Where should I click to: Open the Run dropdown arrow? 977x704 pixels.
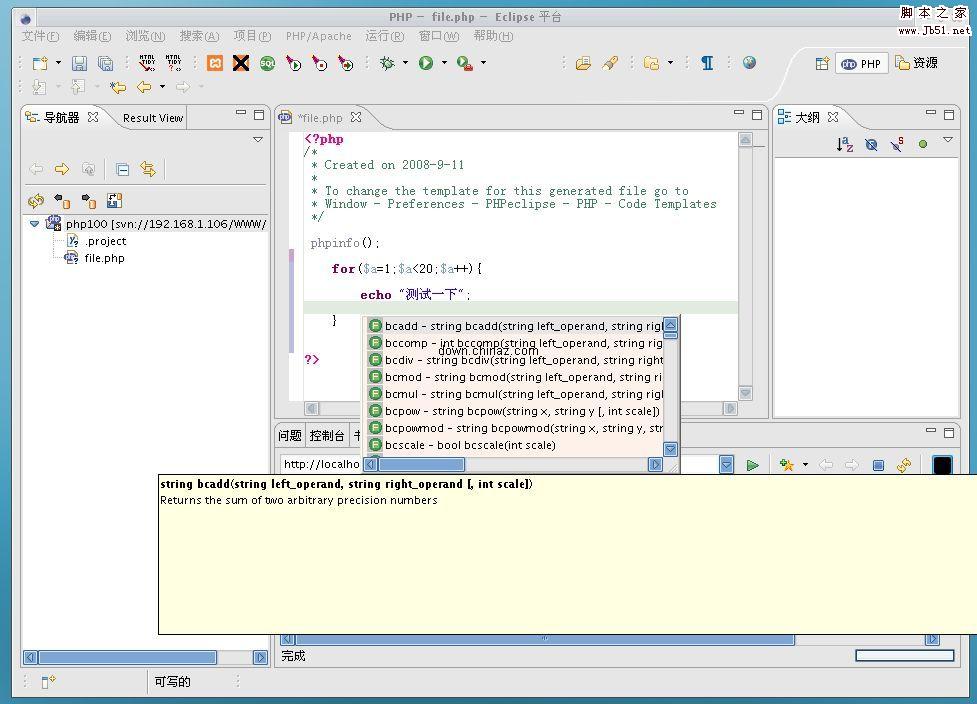click(444, 63)
